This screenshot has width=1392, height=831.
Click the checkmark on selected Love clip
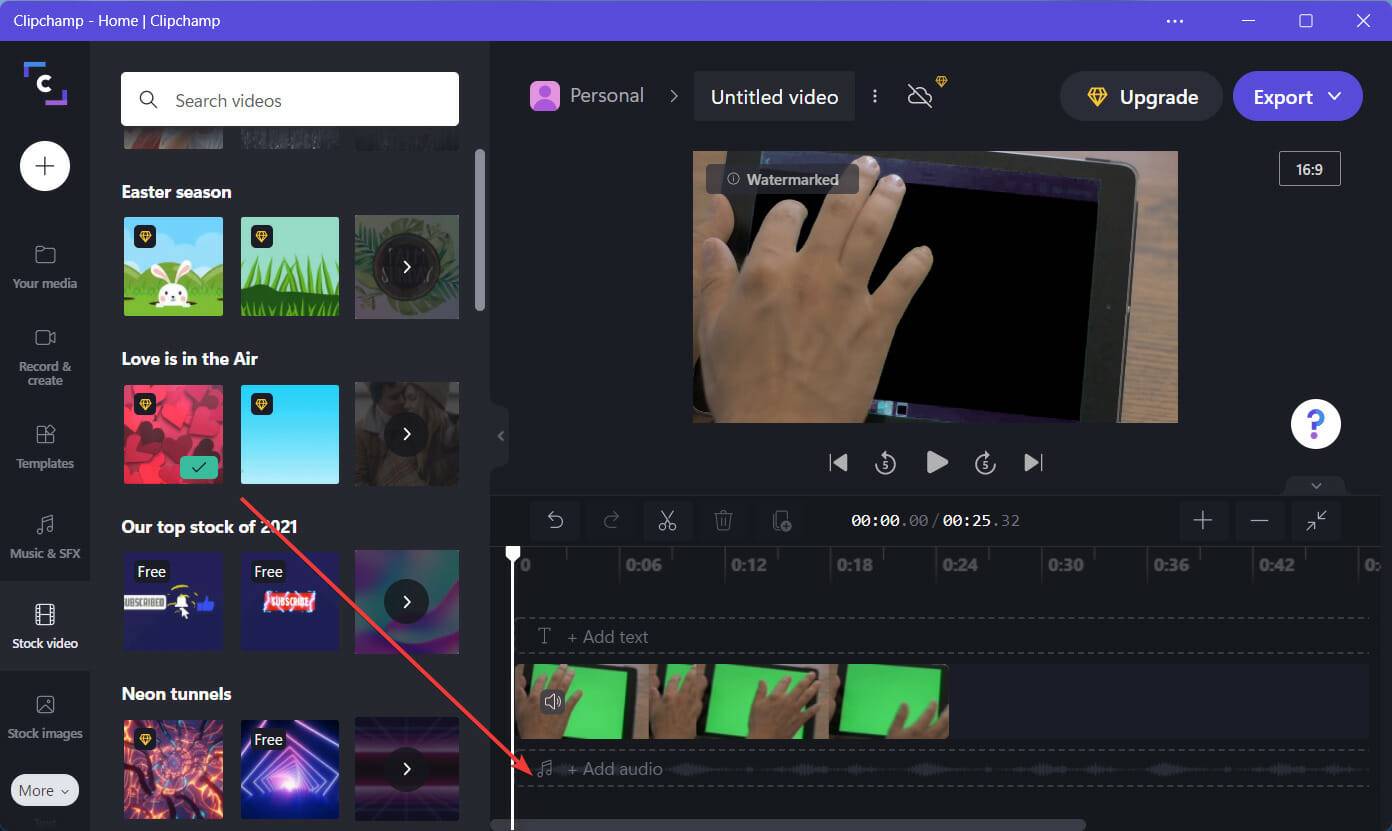(199, 467)
